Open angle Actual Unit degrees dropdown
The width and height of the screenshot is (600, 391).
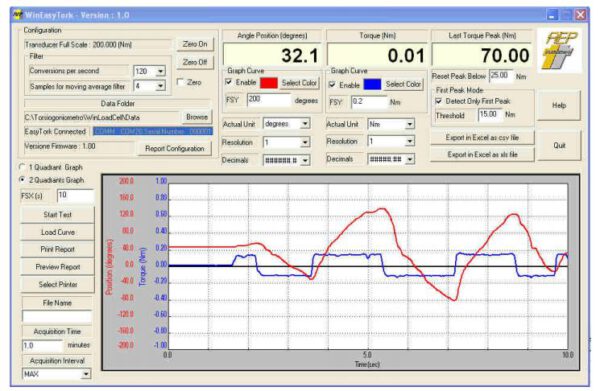(305, 124)
